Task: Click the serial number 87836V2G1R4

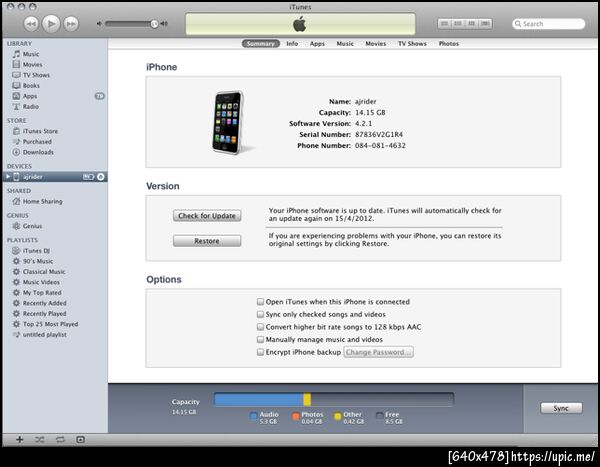Action: coord(379,134)
